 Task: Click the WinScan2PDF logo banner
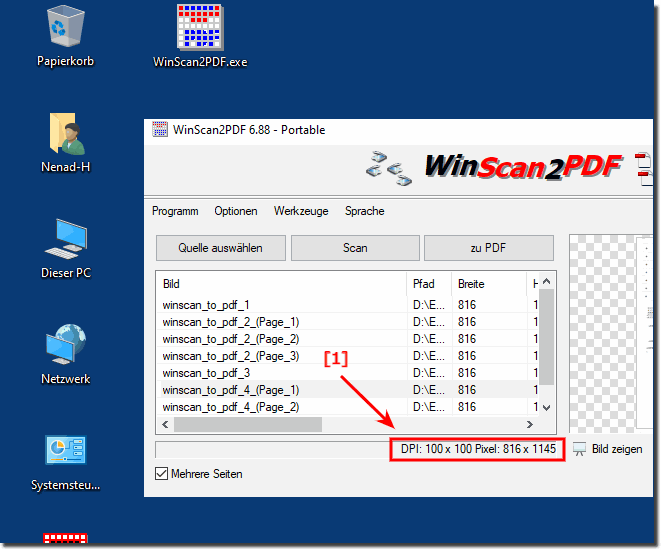[523, 167]
